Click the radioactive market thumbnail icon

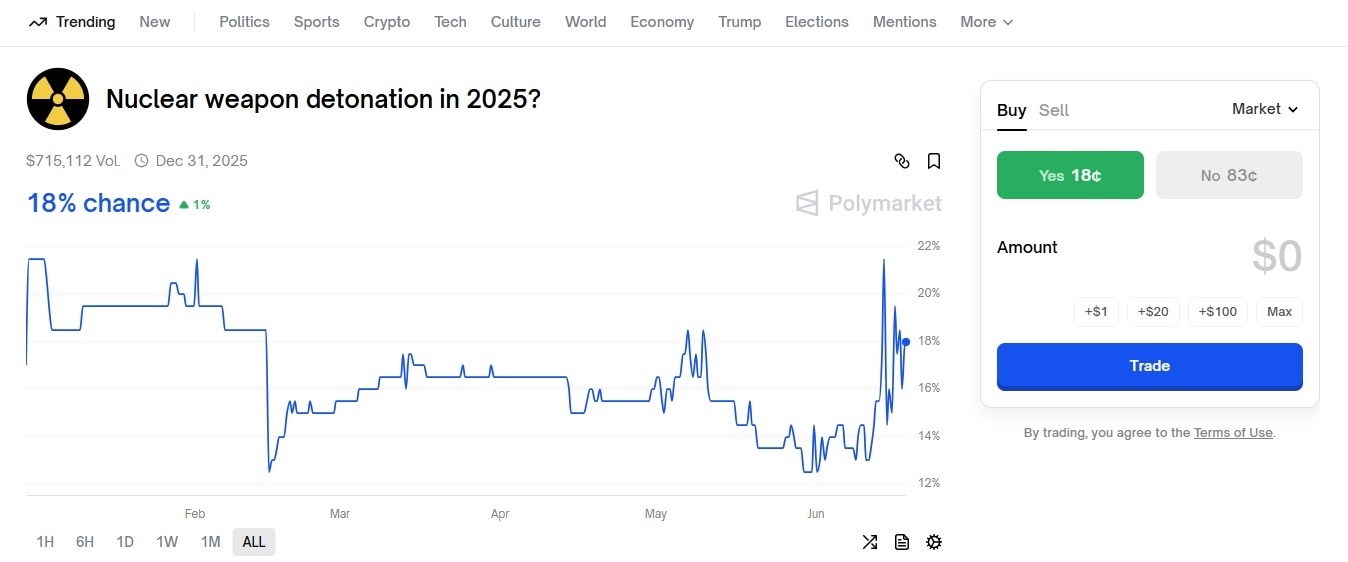point(58,99)
